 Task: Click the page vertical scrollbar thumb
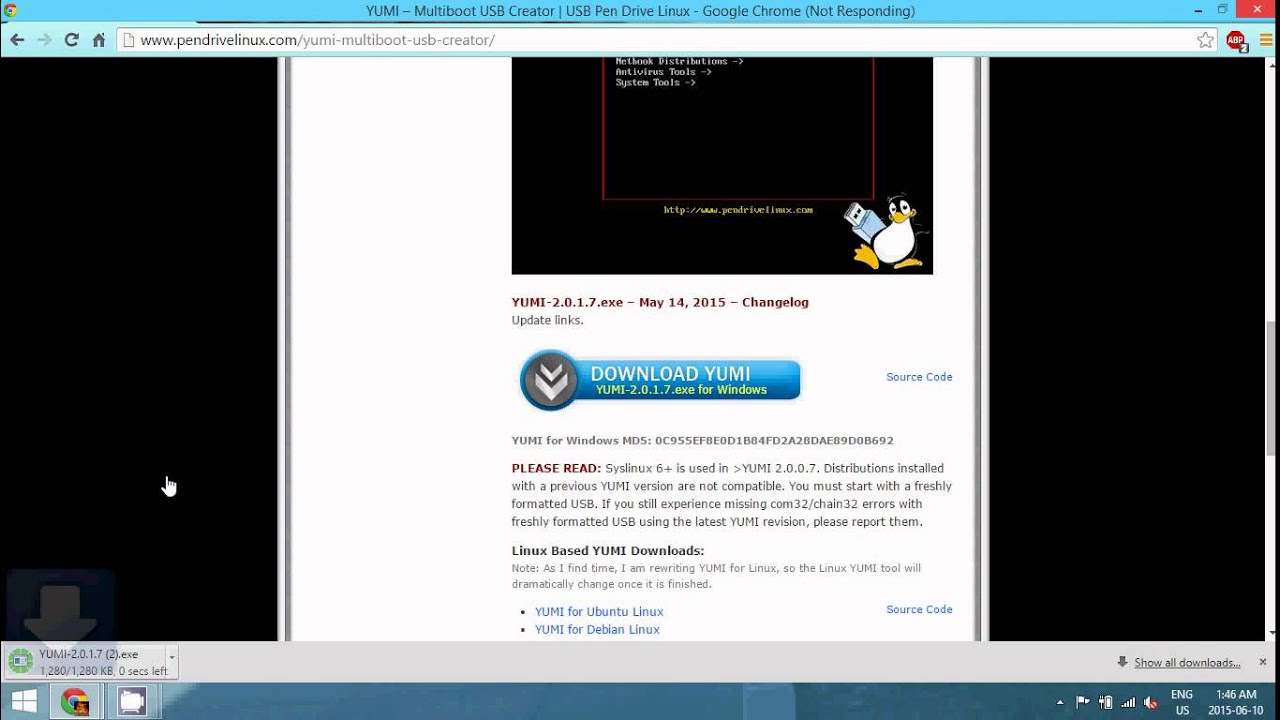pyautogui.click(x=1272, y=387)
